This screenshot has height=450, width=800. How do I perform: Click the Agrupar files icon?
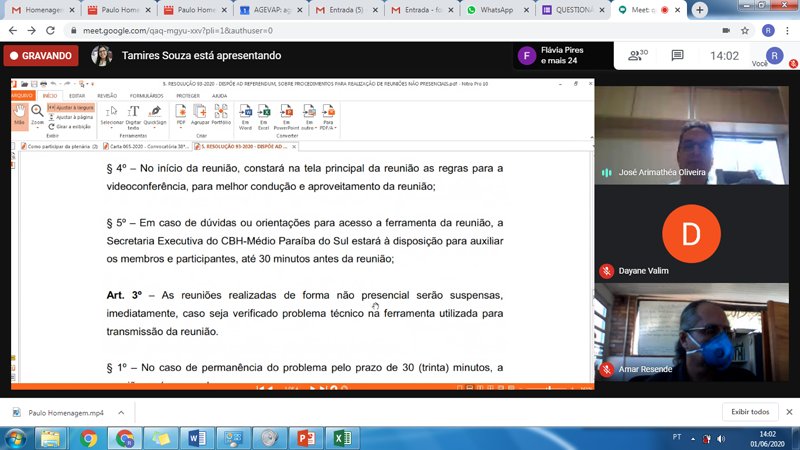click(200, 114)
